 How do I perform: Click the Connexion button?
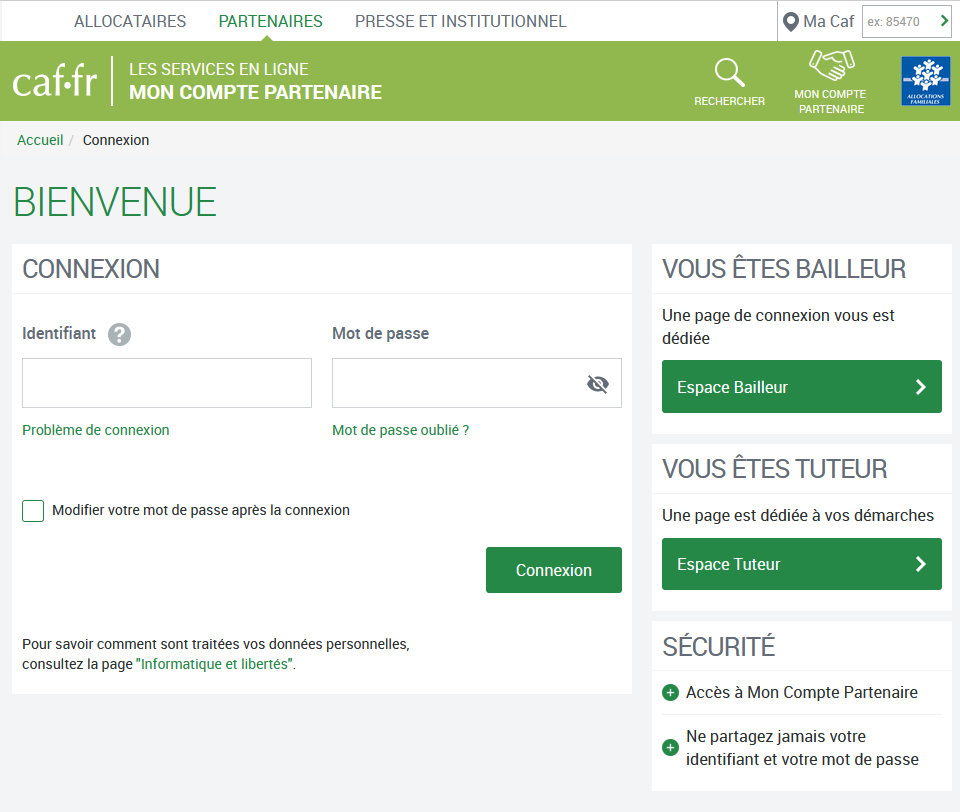click(x=553, y=569)
